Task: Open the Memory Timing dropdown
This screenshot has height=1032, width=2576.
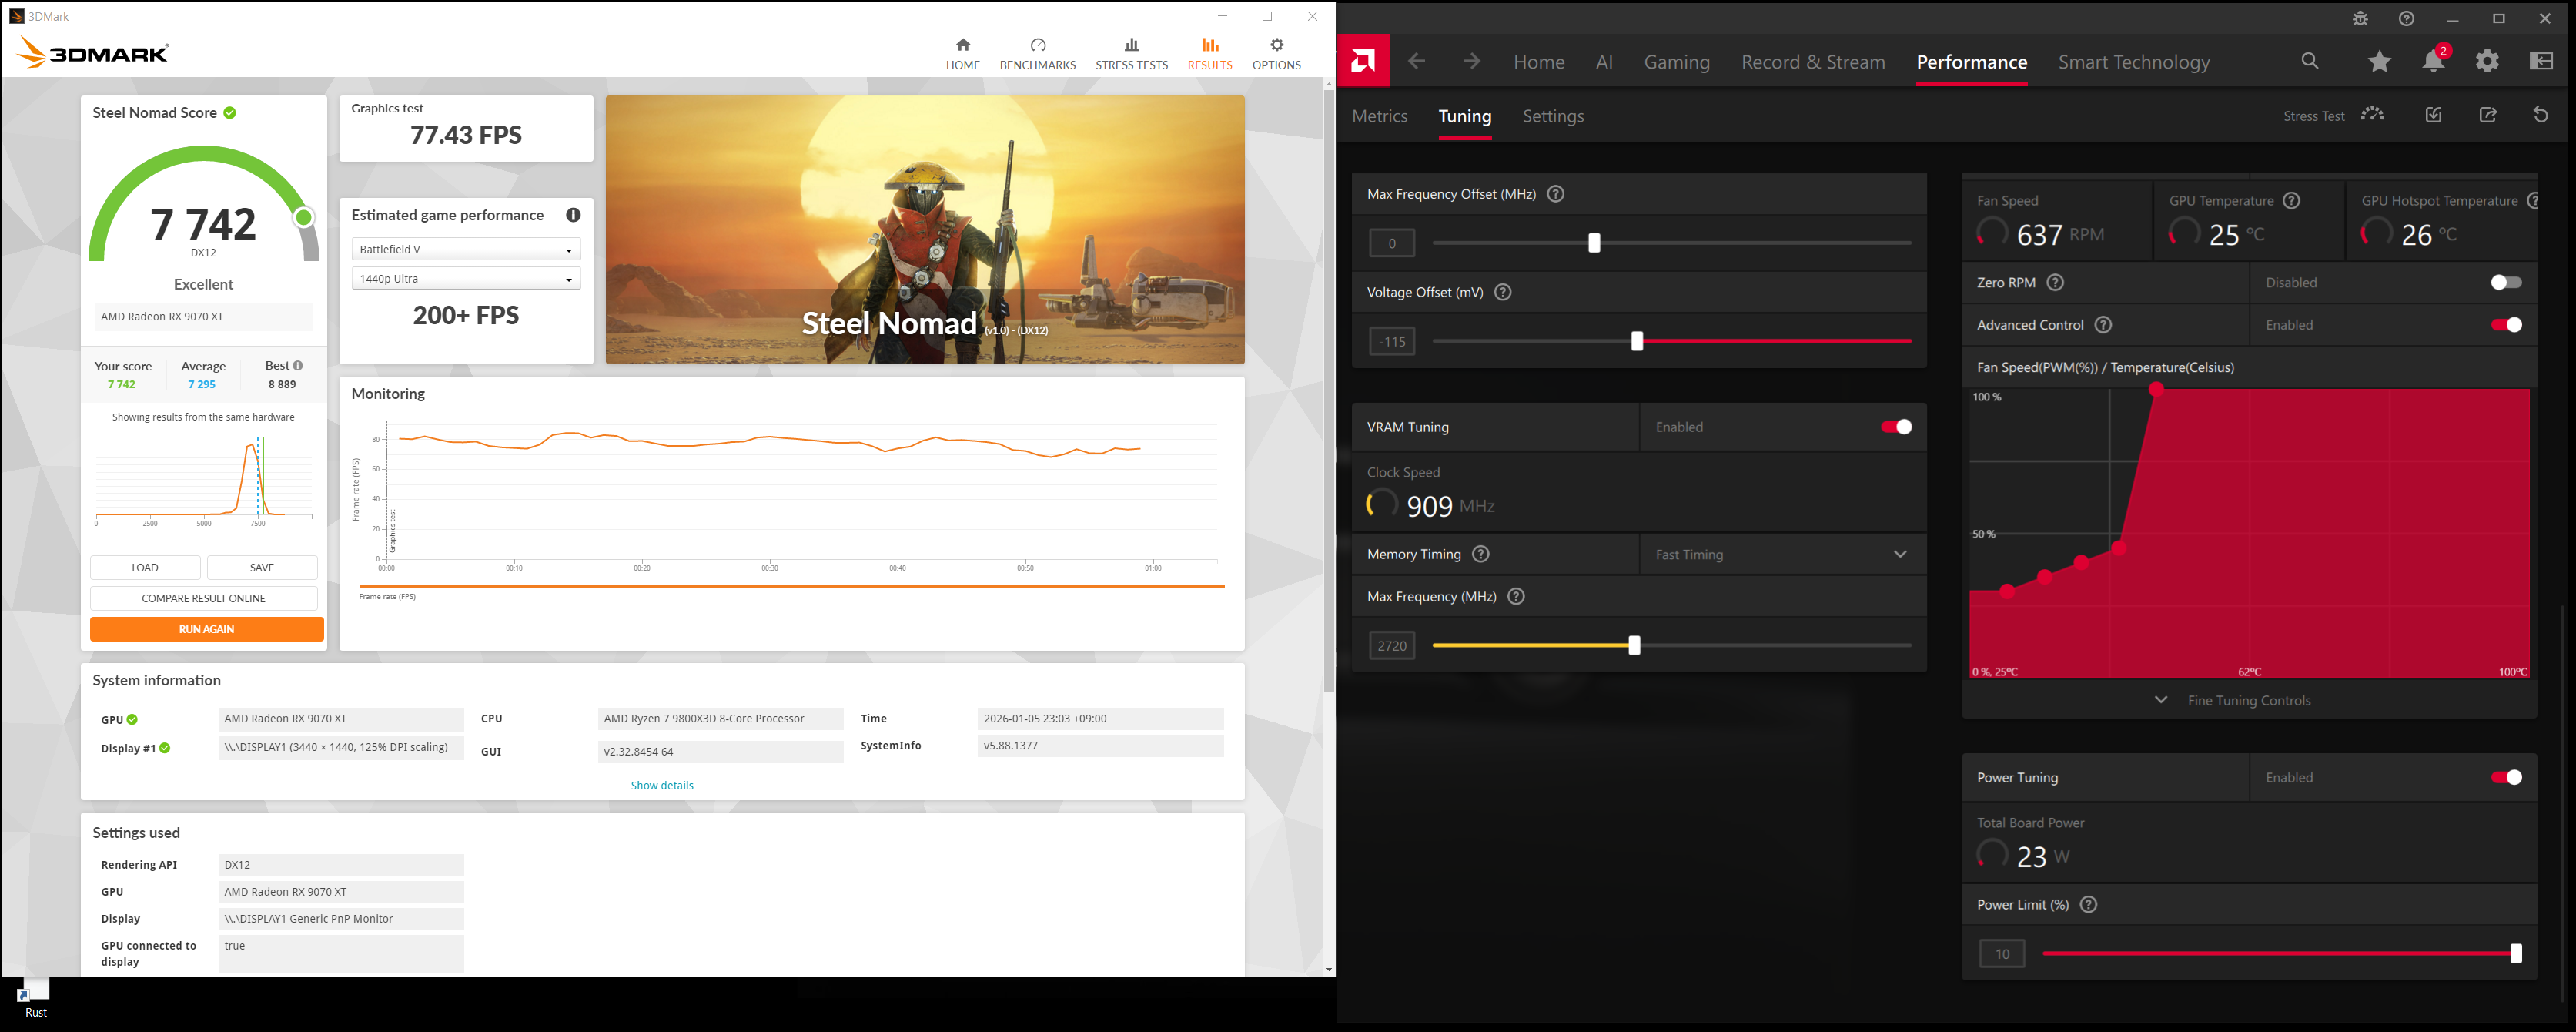Action: pos(1783,555)
